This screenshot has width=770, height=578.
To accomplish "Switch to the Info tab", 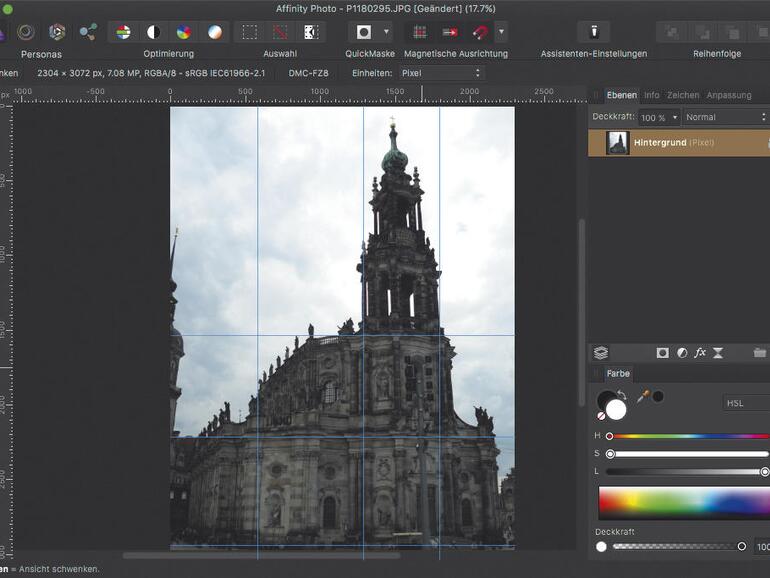I will click(651, 95).
